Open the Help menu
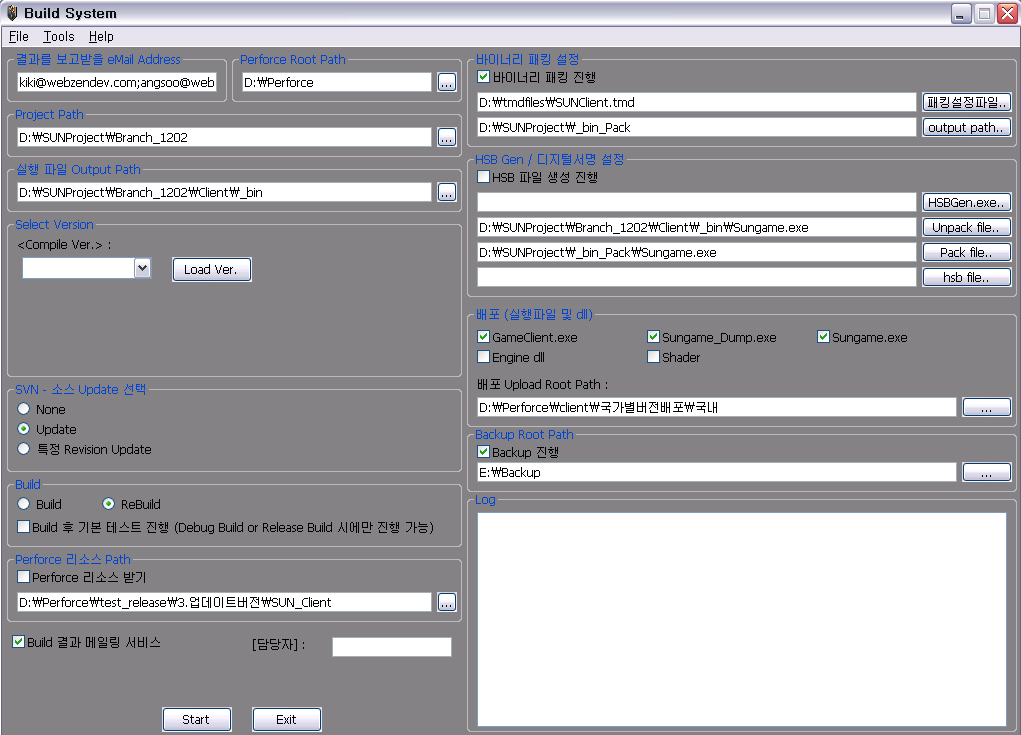 pyautogui.click(x=101, y=36)
